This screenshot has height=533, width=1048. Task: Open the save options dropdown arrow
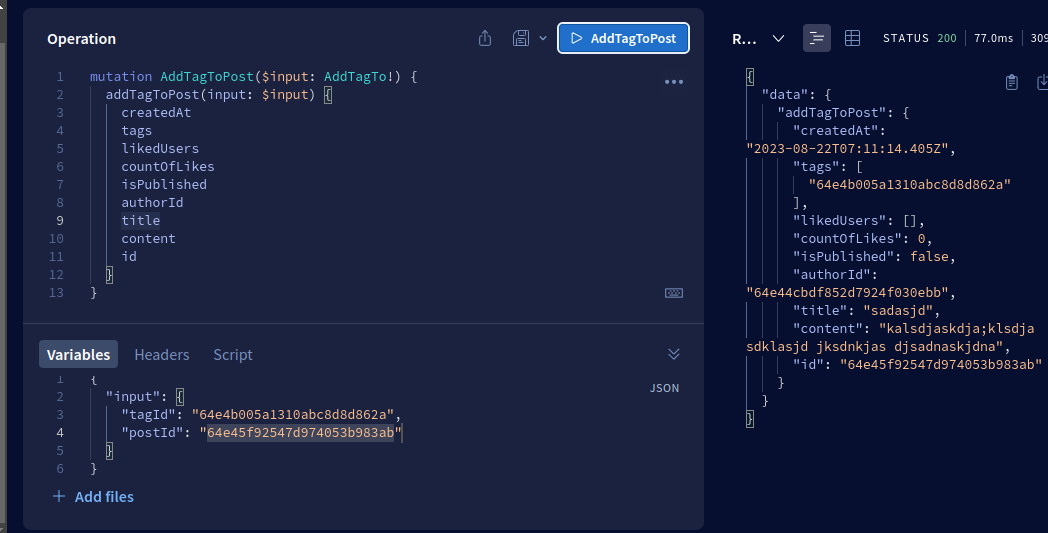click(543, 38)
